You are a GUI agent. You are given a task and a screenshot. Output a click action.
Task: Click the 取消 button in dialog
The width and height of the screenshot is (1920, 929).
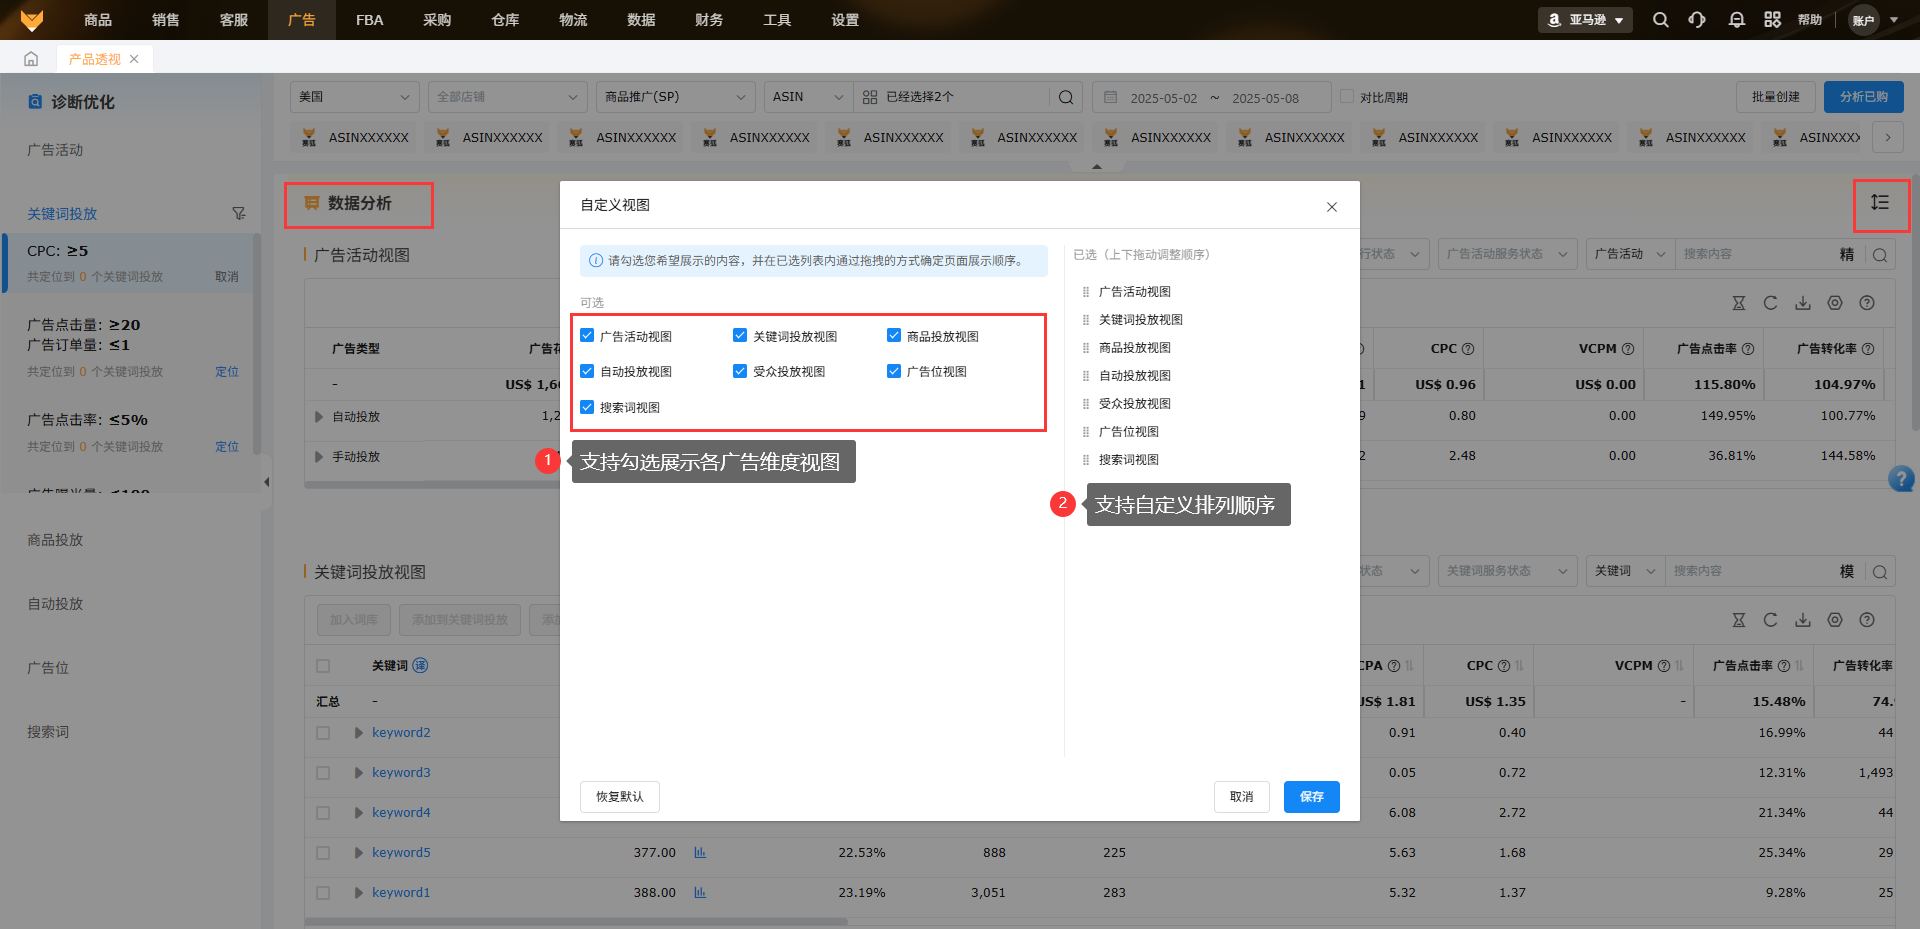click(x=1242, y=797)
